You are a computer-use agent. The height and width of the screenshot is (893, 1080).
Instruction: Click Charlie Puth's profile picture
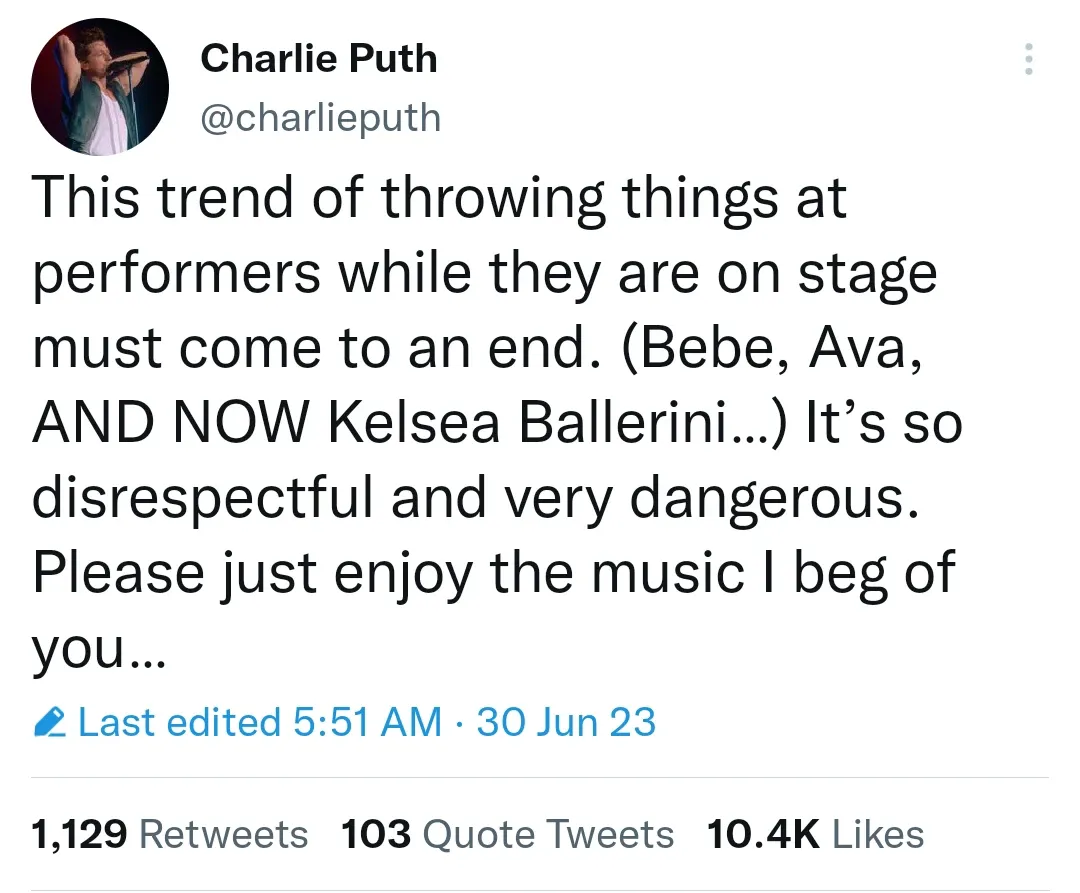click(99, 86)
